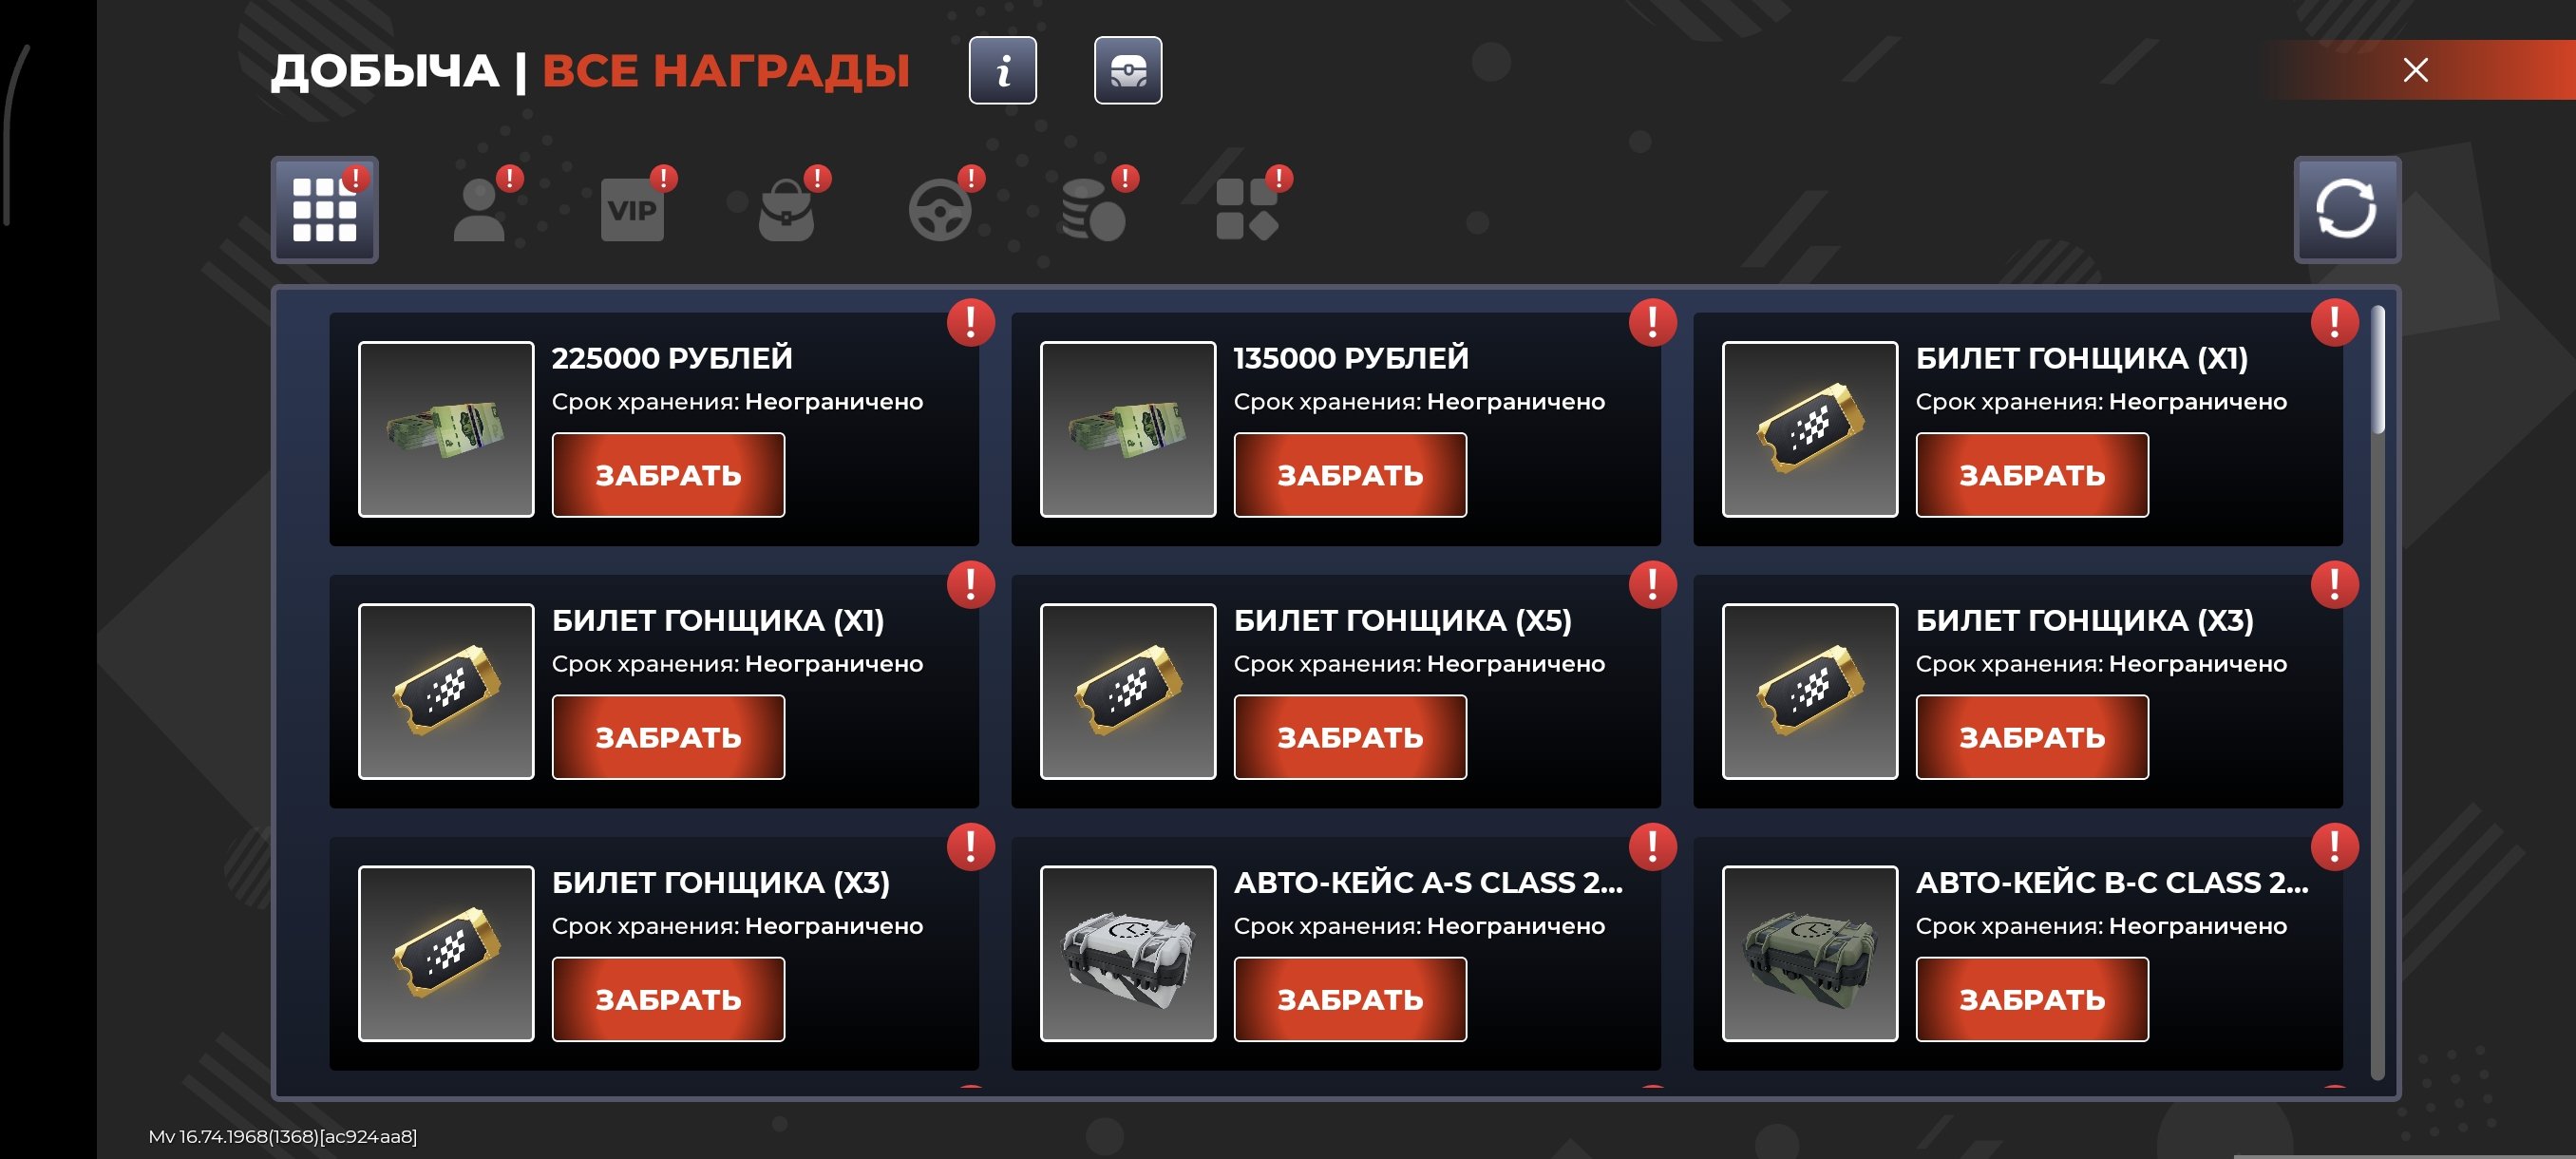Select the player profile category filter

point(480,210)
